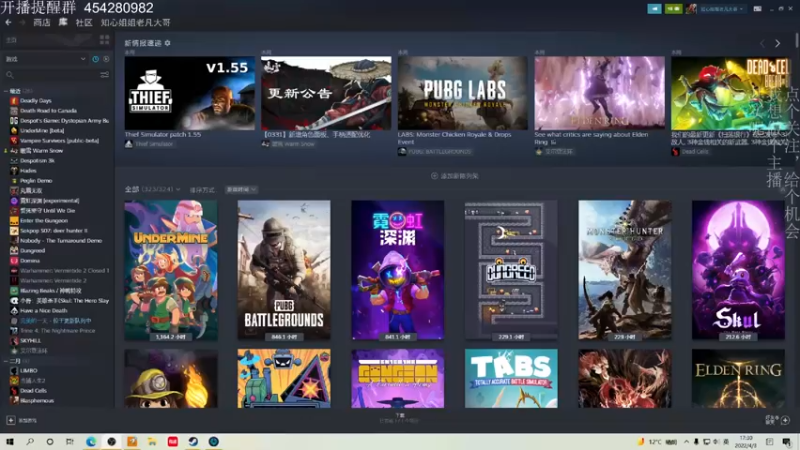Click the plus add game icon

point(11,420)
